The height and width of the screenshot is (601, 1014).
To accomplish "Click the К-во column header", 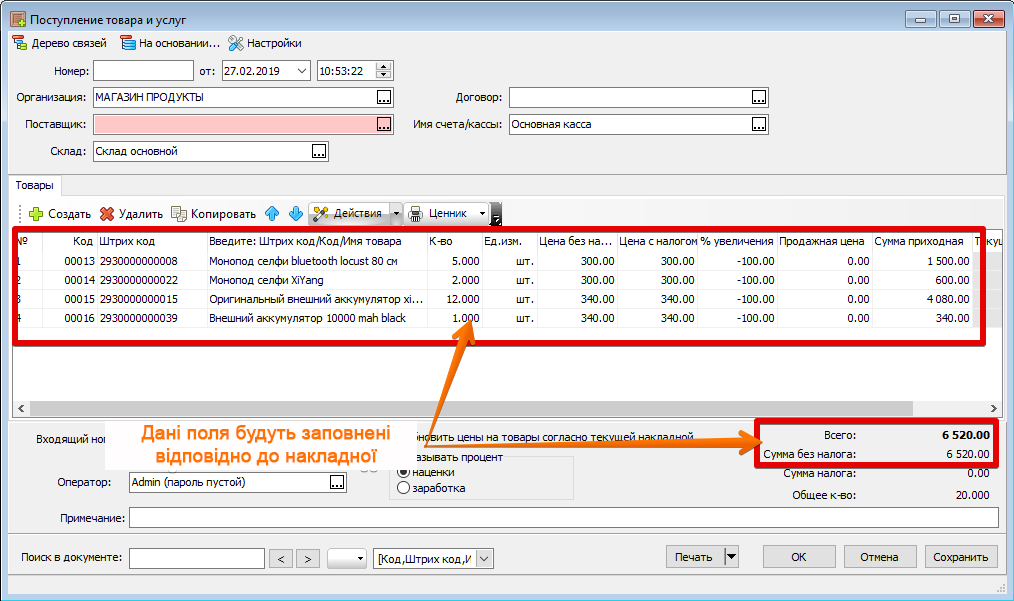I will point(454,241).
